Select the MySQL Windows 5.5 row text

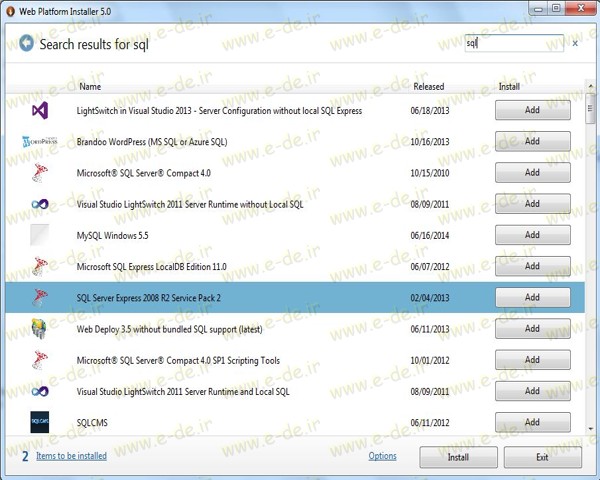click(x=112, y=235)
